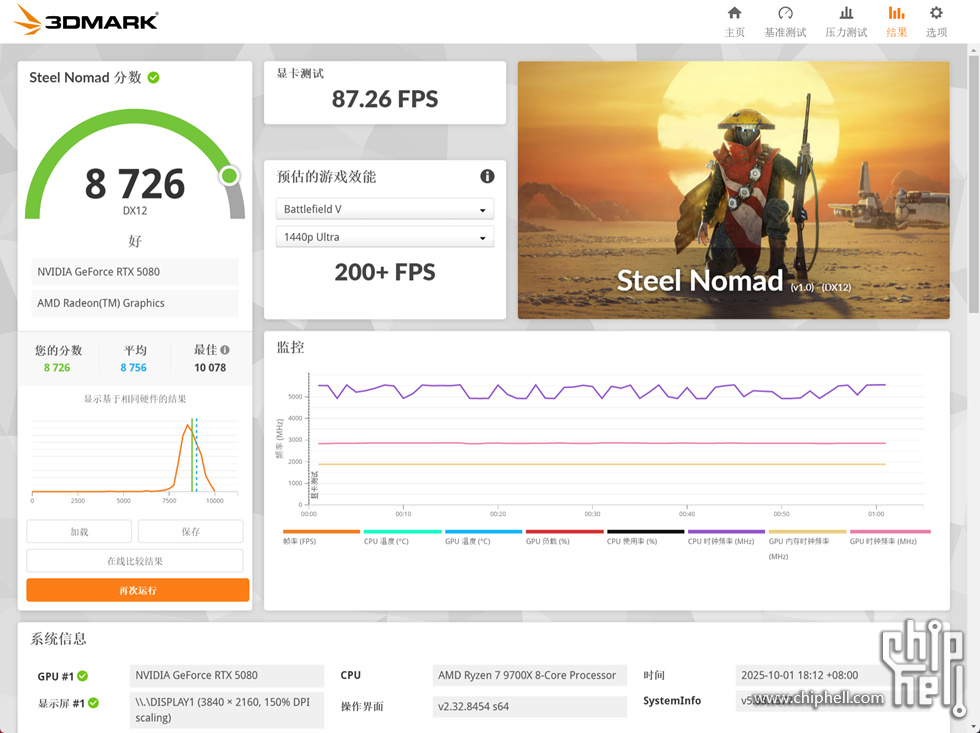Expand the Battlefield V game dropdown
Viewport: 980px width, 733px height.
[384, 210]
